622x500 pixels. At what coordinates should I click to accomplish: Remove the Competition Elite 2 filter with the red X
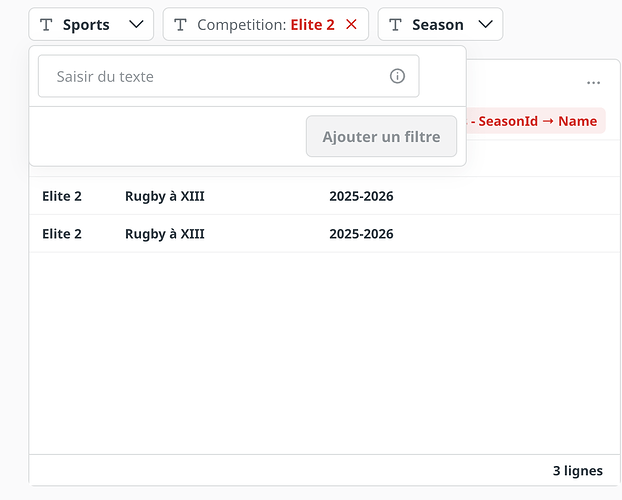point(351,25)
